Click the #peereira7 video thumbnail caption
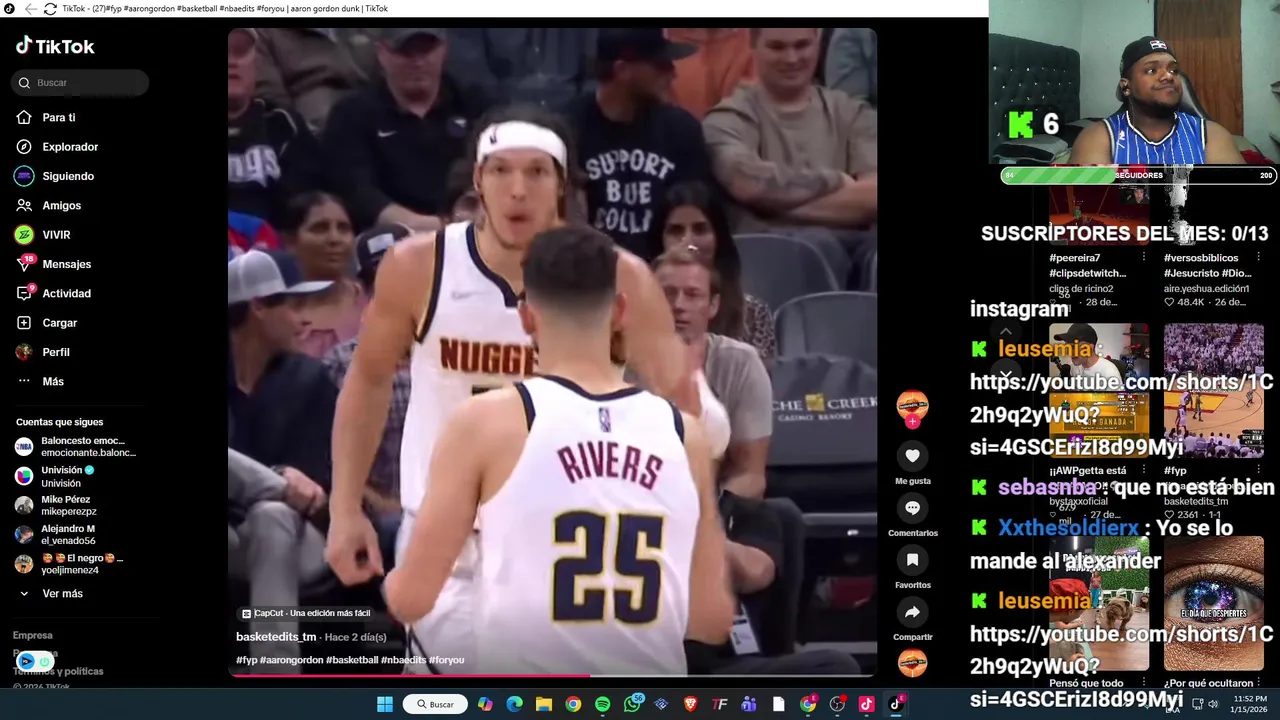This screenshot has width=1280, height=720. click(1088, 265)
